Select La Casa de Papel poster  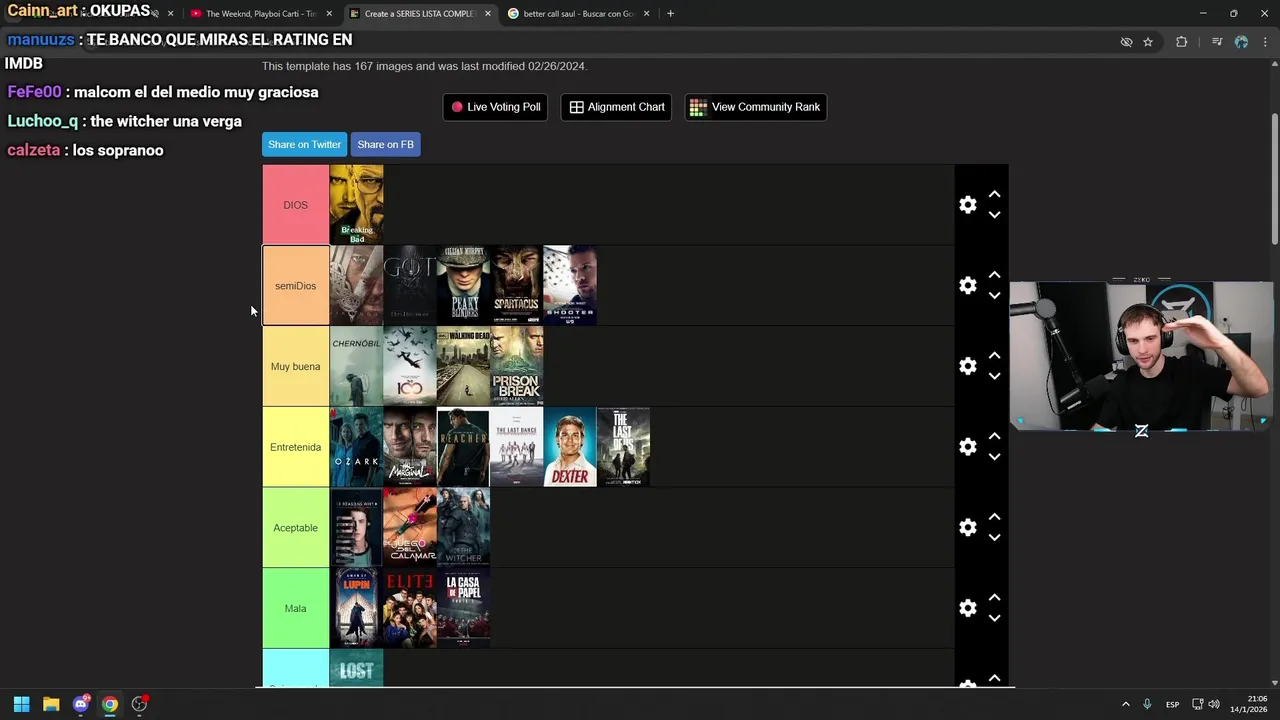[463, 608]
